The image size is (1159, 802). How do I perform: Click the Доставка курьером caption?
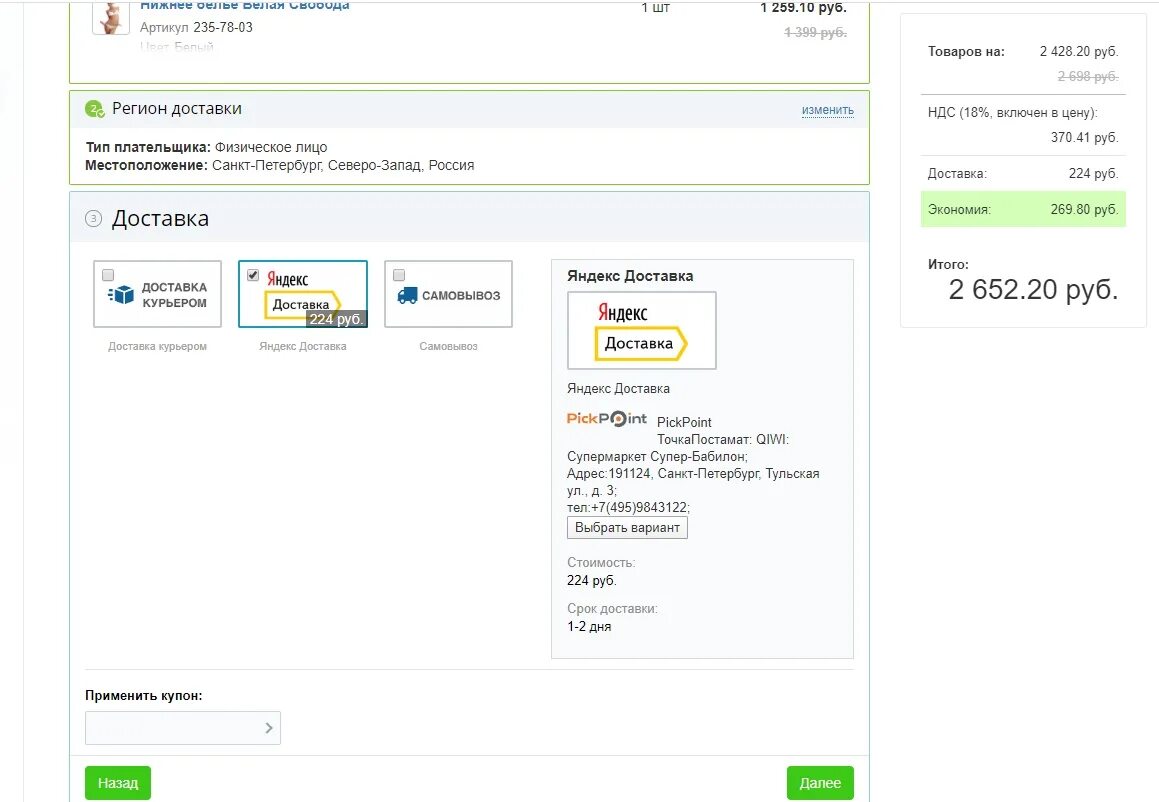coord(157,346)
